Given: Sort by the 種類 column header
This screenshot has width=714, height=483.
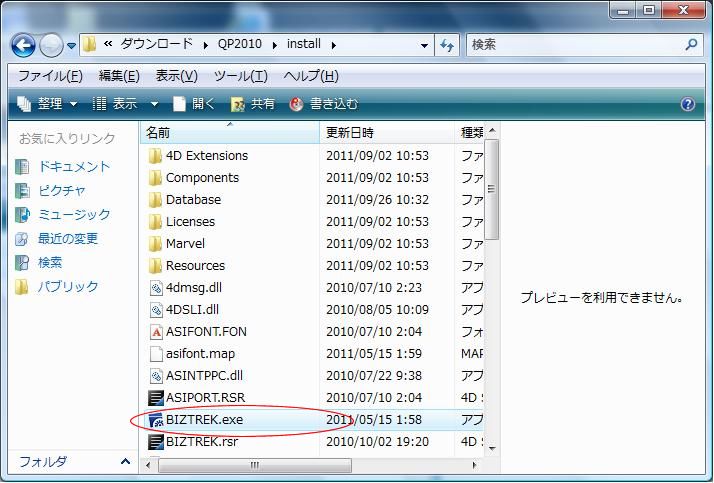Looking at the screenshot, I should tap(470, 132).
